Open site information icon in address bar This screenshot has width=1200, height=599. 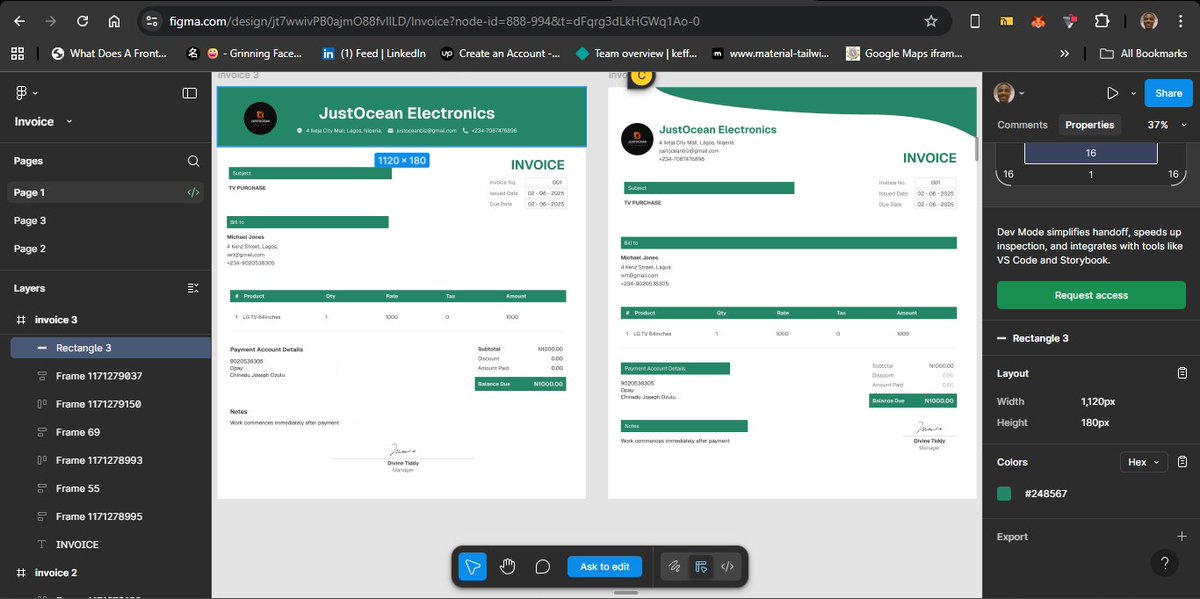pyautogui.click(x=151, y=21)
